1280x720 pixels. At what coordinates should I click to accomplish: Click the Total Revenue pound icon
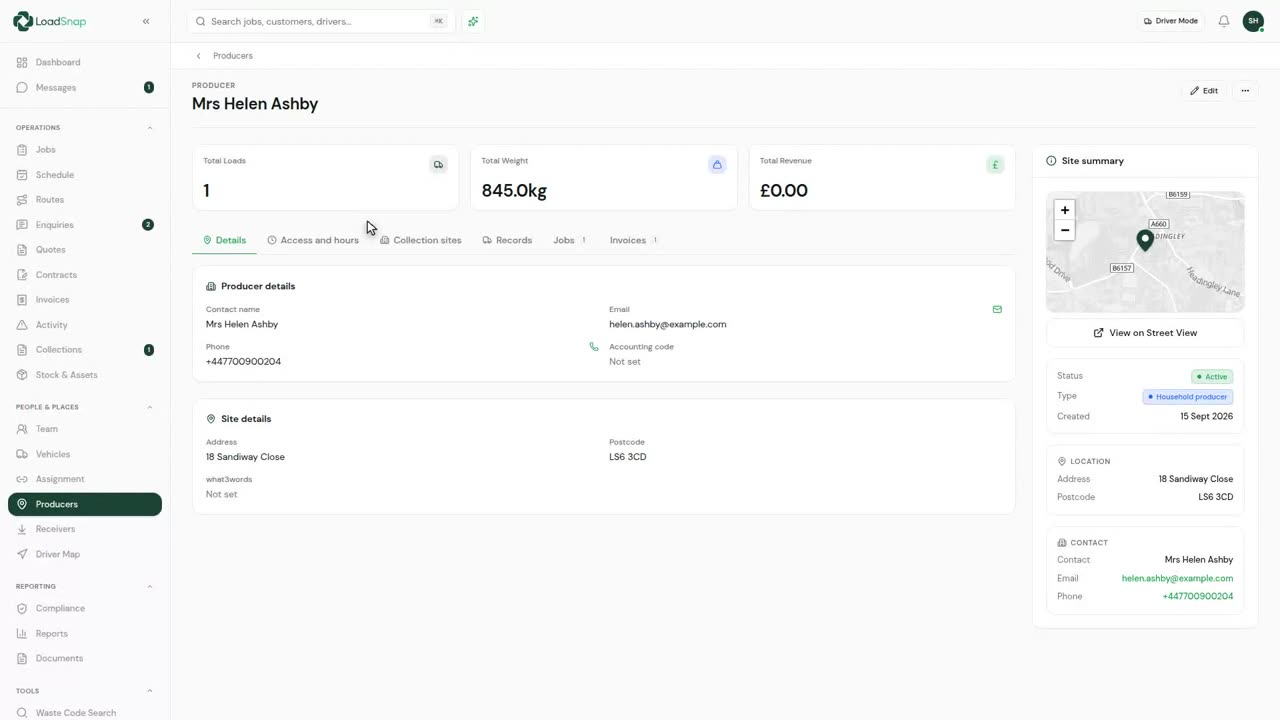(x=995, y=165)
